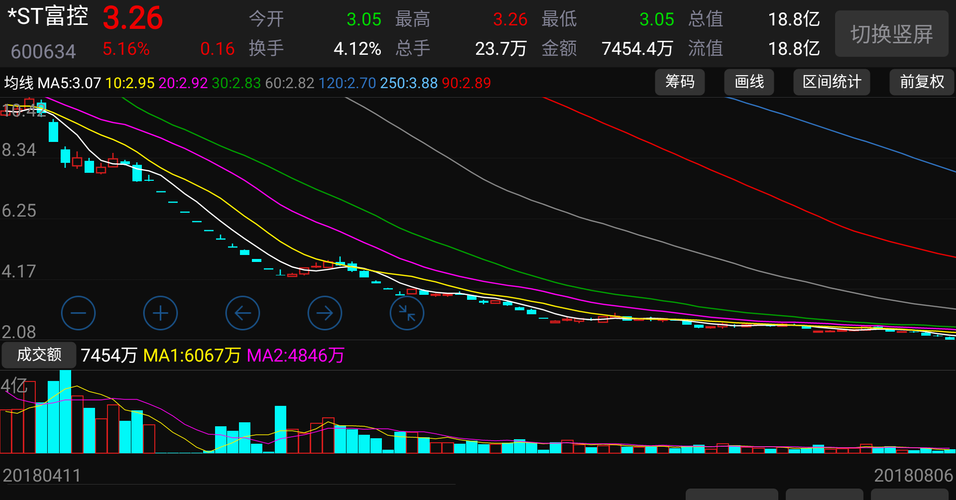The width and height of the screenshot is (956, 500).
Task: Tap percent change 5.16%
Action: pos(126,49)
